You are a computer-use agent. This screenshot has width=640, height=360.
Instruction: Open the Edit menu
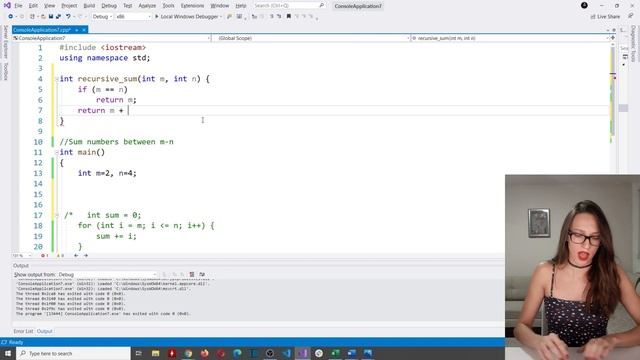pos(33,6)
